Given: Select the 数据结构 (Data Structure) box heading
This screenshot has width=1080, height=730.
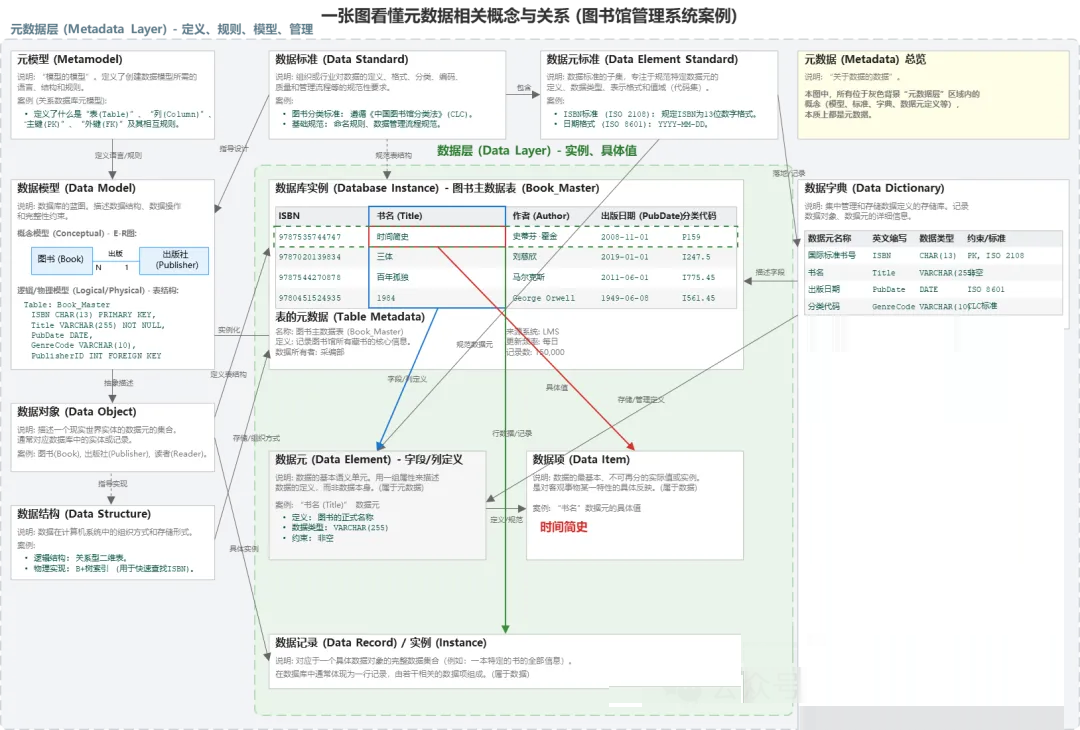Looking at the screenshot, I should [x=83, y=514].
